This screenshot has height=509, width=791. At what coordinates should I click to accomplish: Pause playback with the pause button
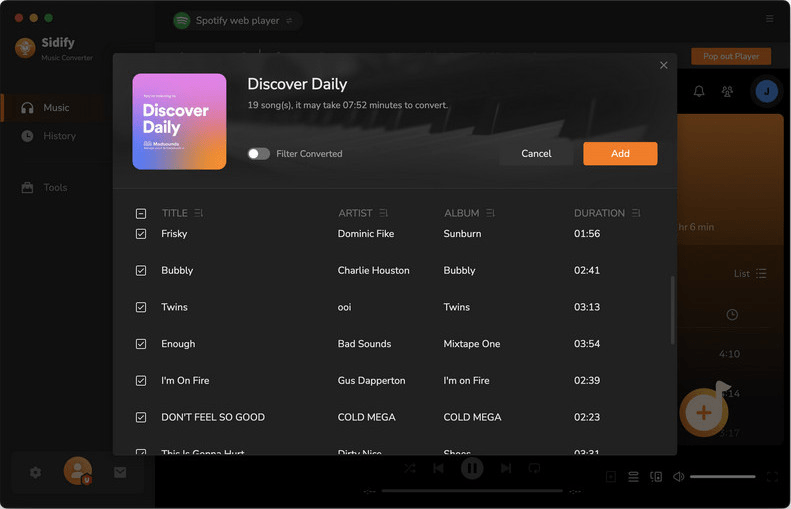[472, 468]
